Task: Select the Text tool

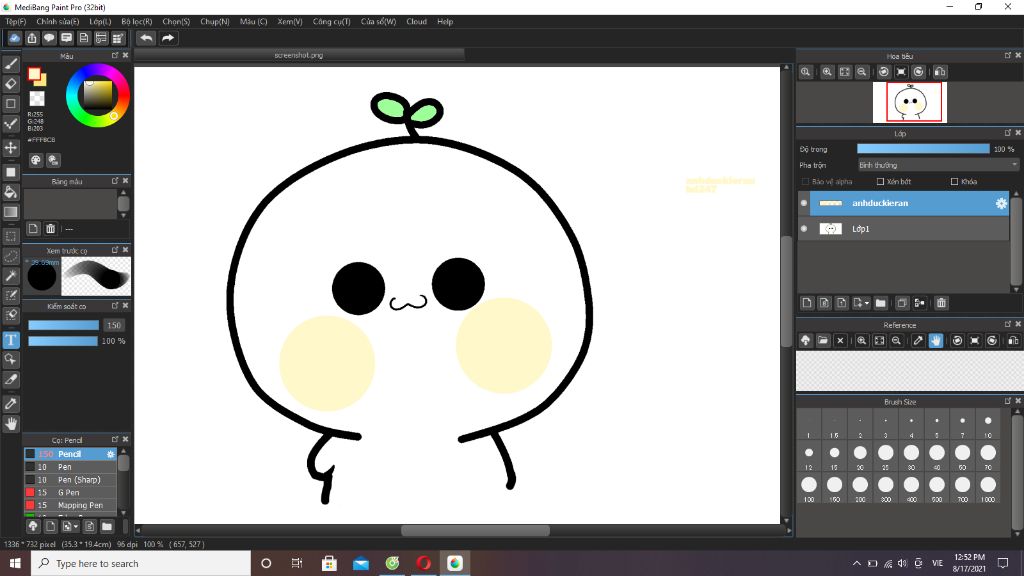Action: [x=11, y=340]
